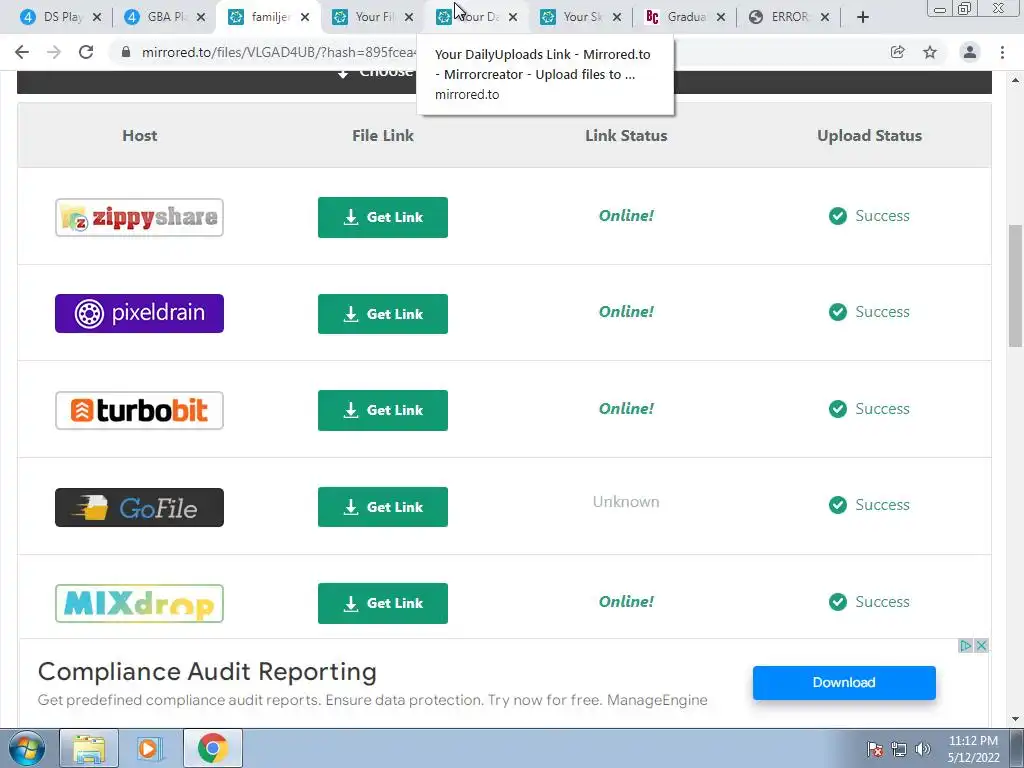Open the media player taskbar icon
The image size is (1024, 768).
(x=150, y=748)
